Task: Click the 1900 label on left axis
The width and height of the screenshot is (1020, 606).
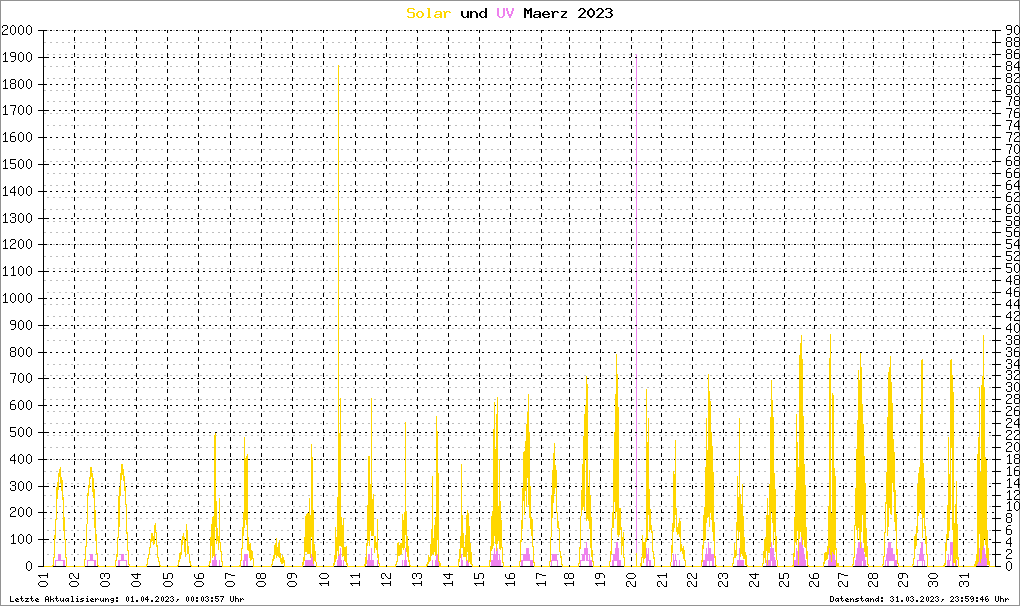Action: pos(17,57)
